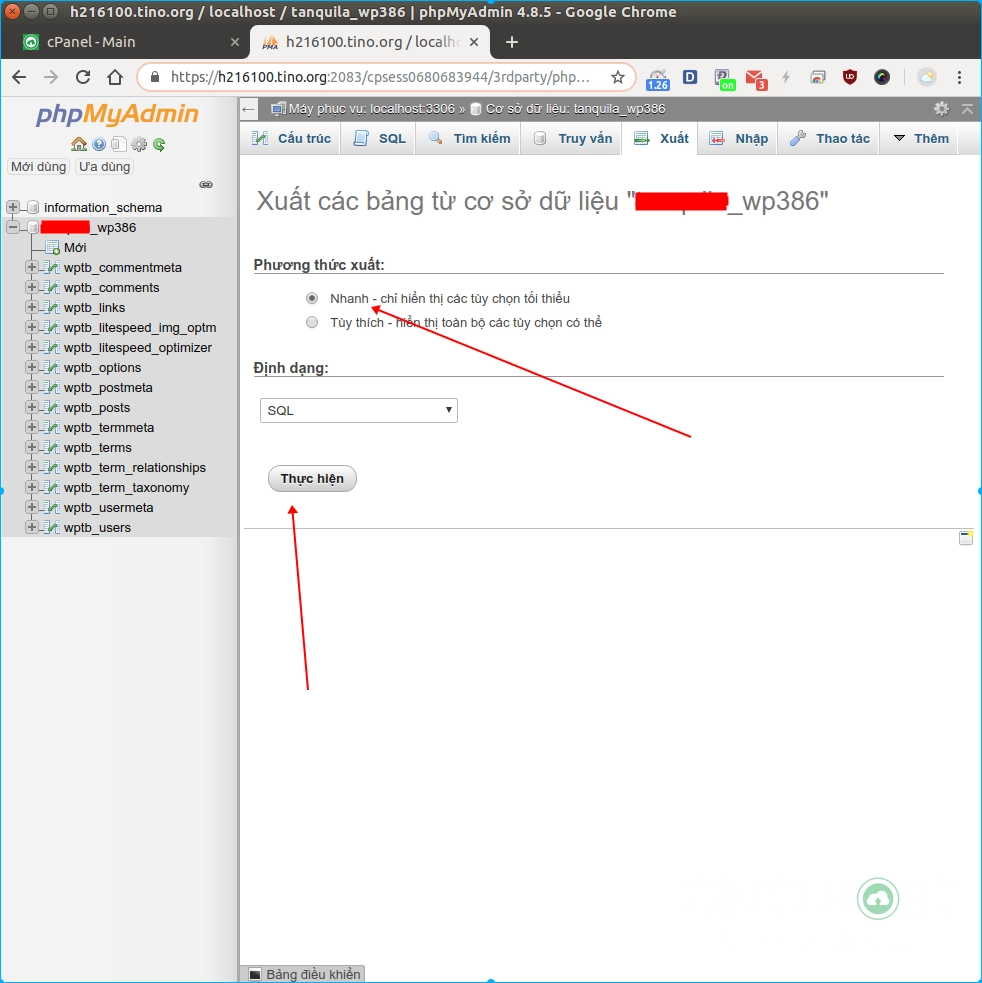
Task: Open the Chrome three-dot menu
Action: point(959,77)
